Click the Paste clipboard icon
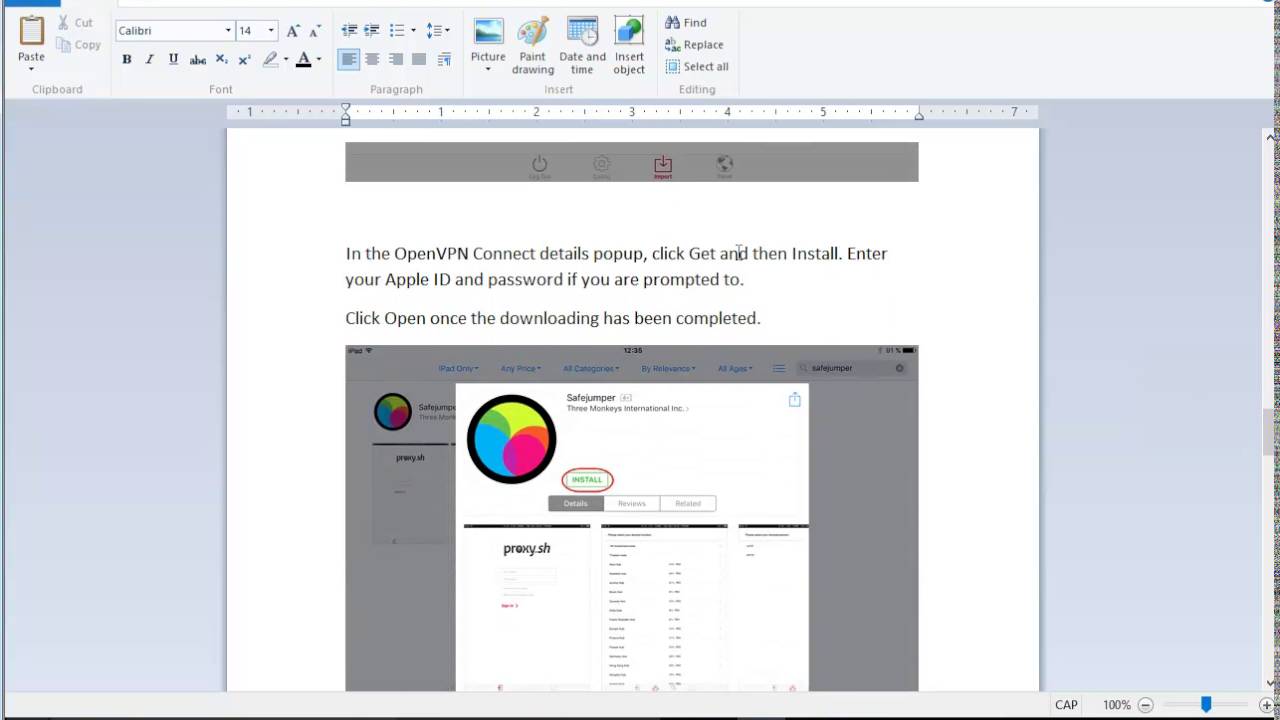This screenshot has width=1280, height=720. click(32, 31)
